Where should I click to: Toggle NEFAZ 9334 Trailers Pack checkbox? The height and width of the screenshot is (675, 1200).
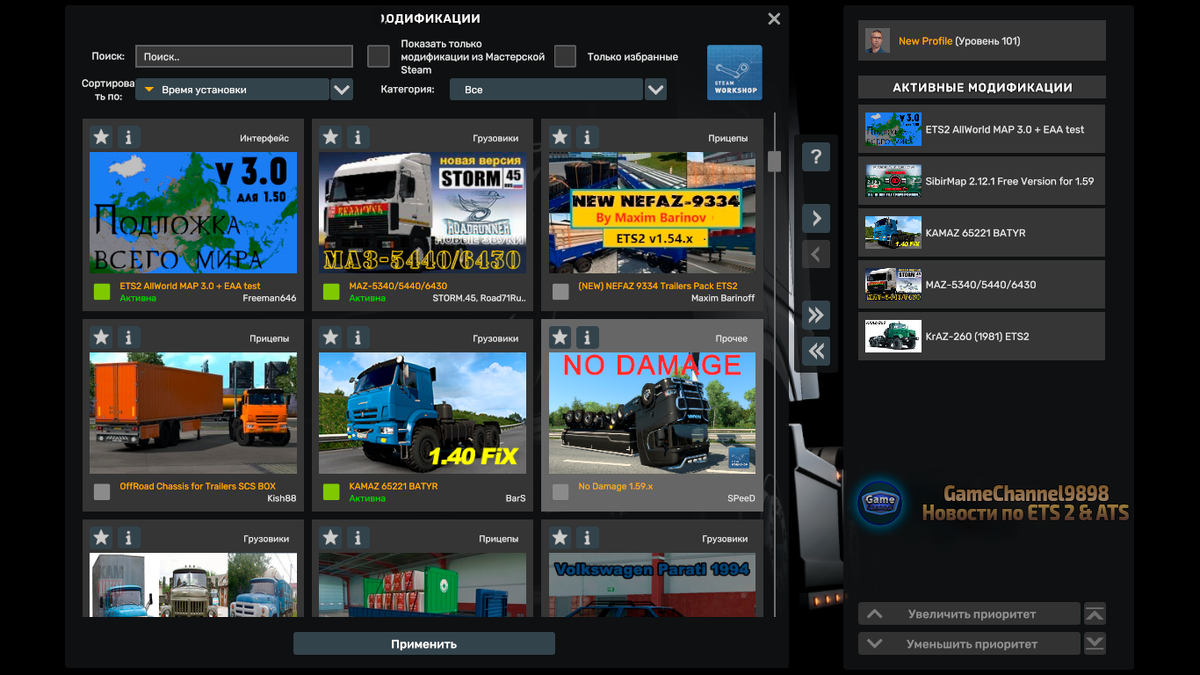[561, 292]
